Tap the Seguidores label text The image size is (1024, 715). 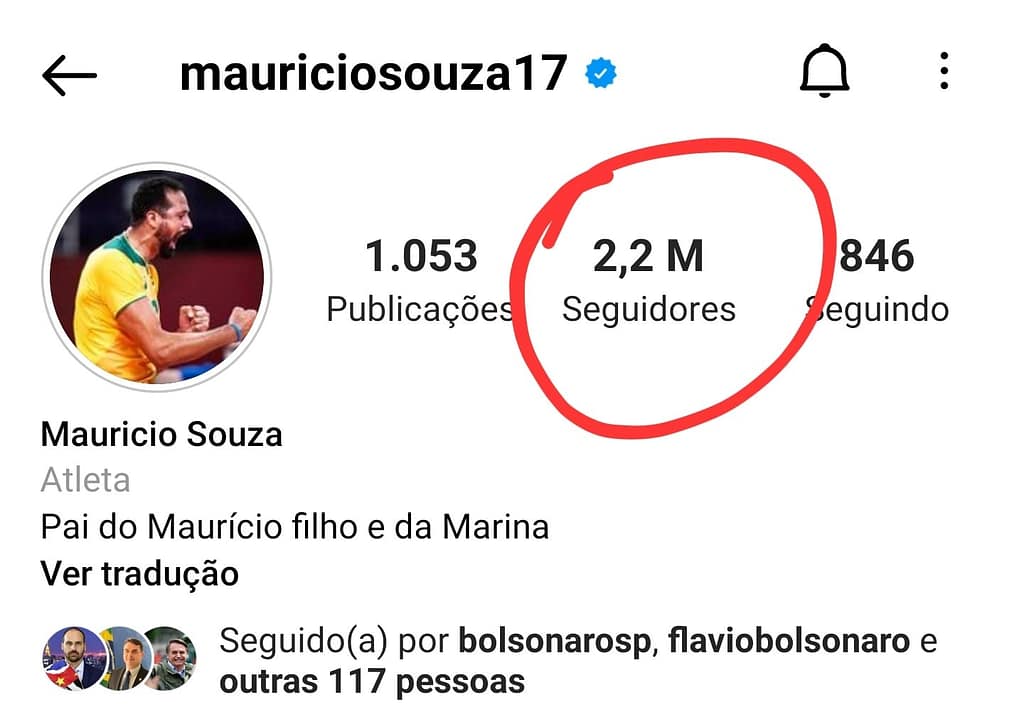648,310
